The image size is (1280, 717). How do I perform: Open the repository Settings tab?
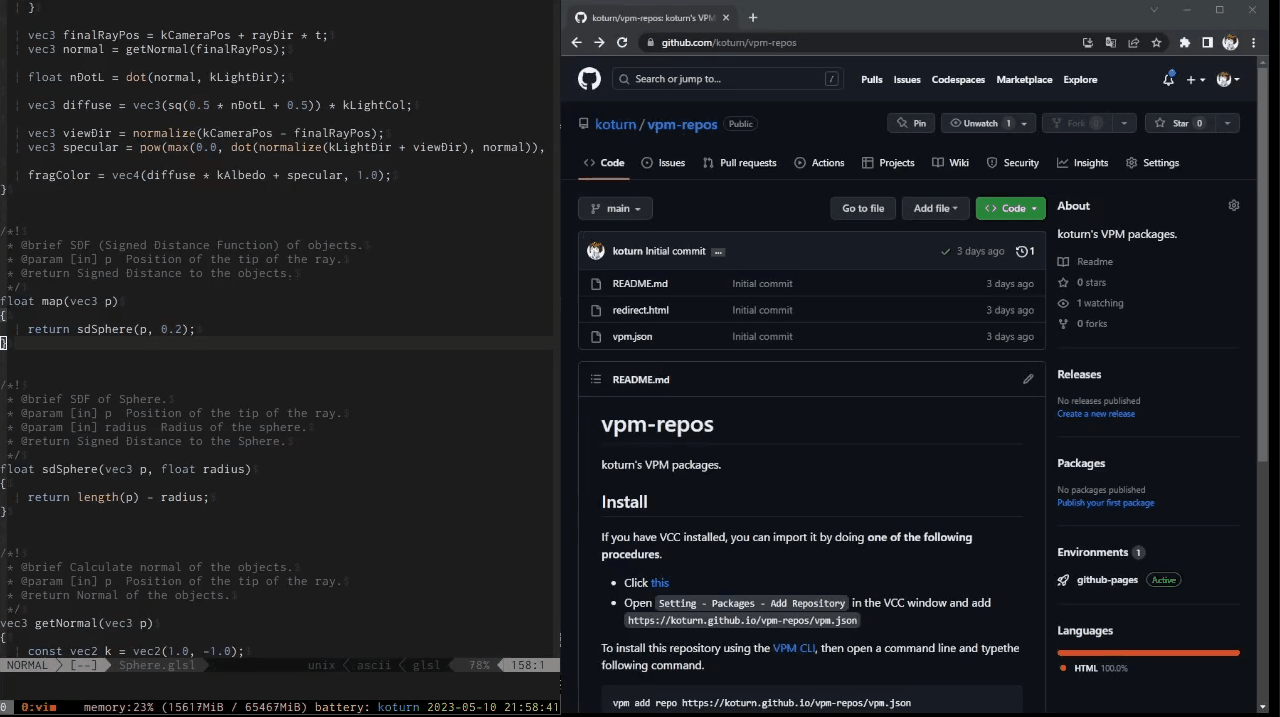pyautogui.click(x=1152, y=163)
